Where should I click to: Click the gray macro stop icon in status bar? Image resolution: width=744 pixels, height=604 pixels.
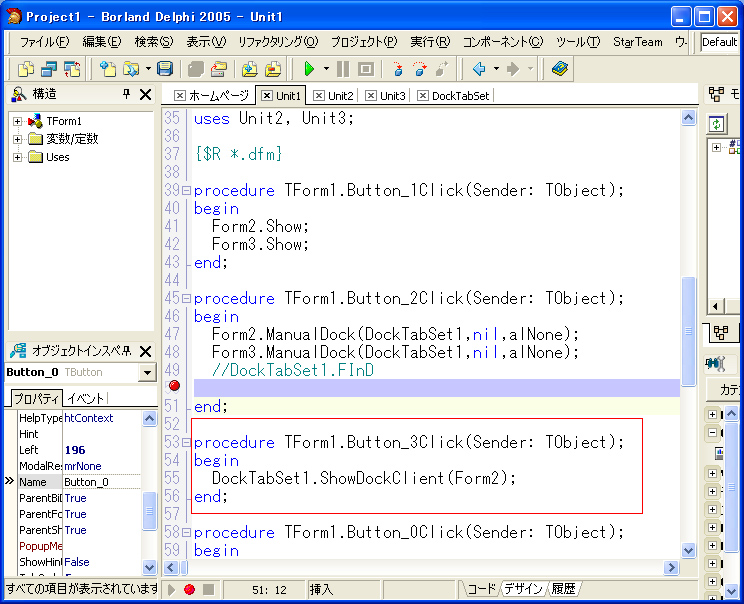208,590
